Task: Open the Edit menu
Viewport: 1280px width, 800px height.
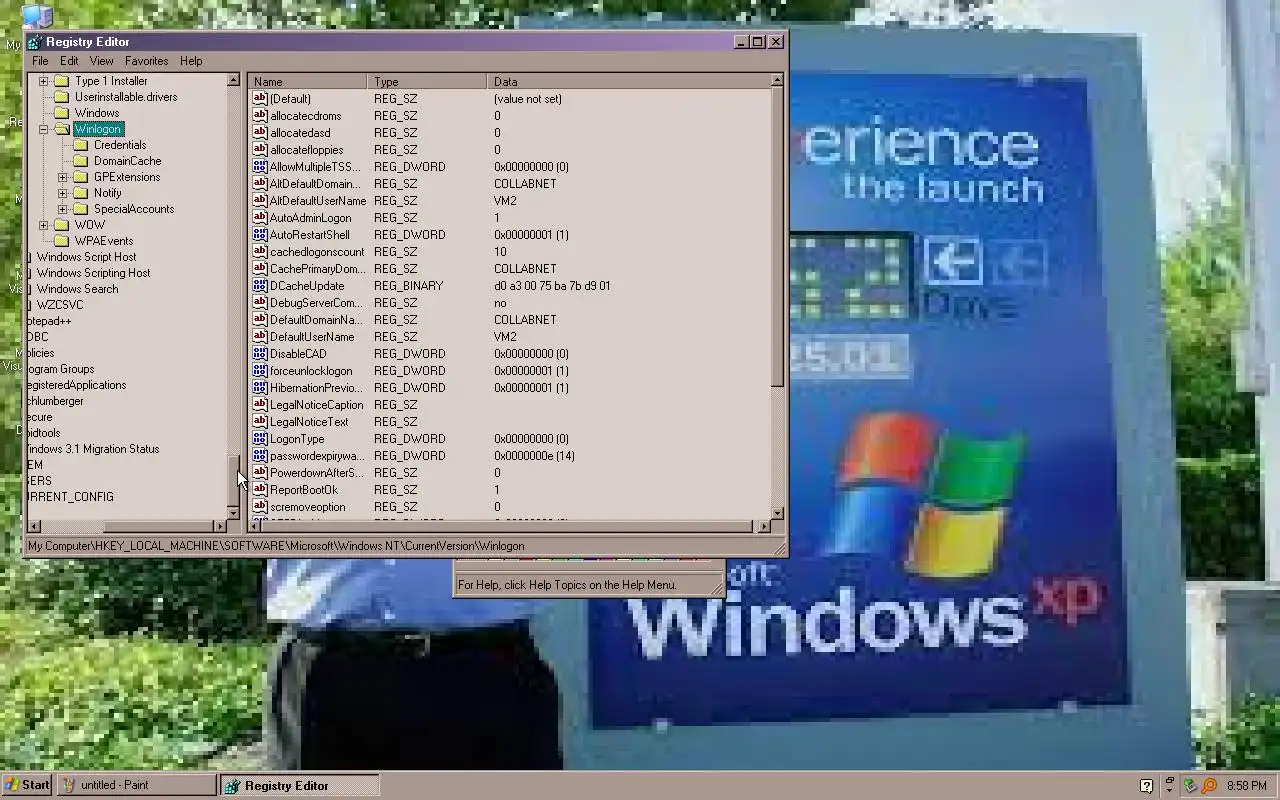Action: coord(69,61)
